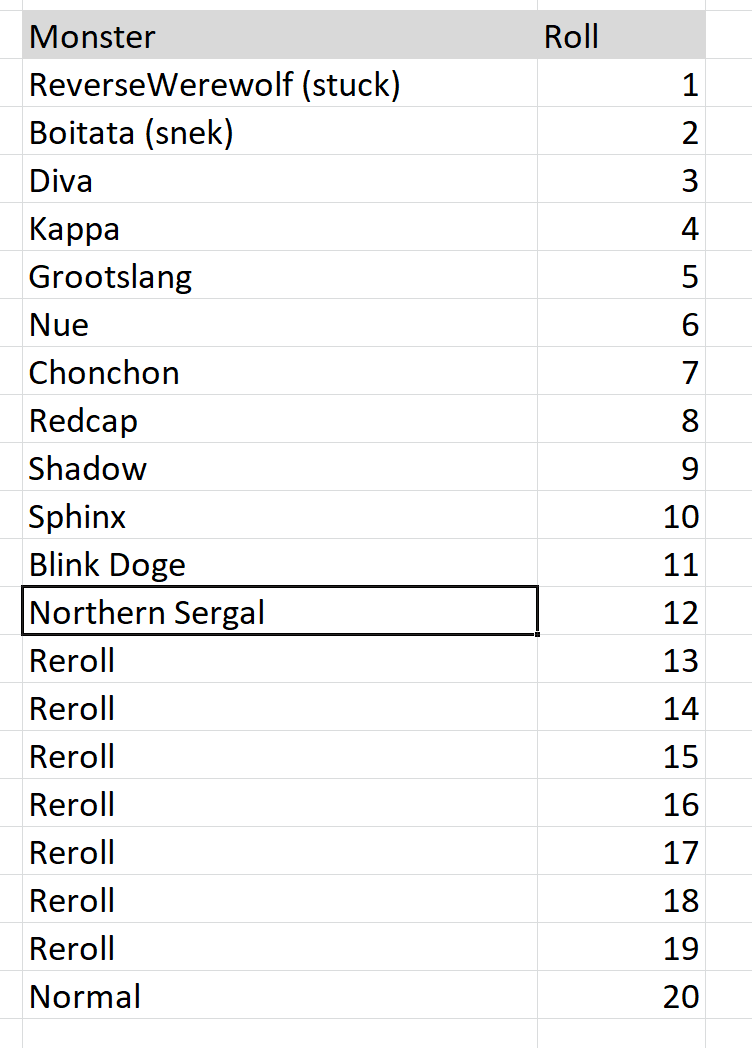The image size is (752, 1048).
Task: Select the Sphinx cell
Action: pyautogui.click(x=280, y=517)
